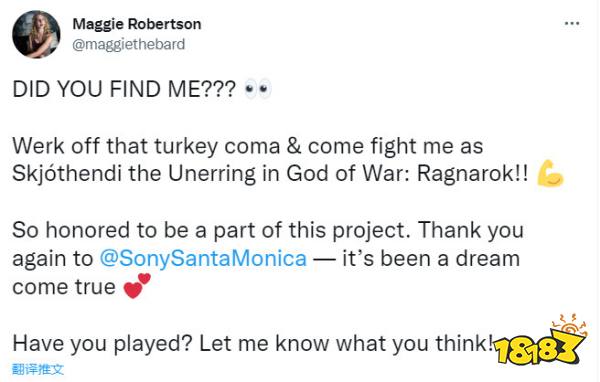600x382 pixels.
Task: Click the words 'again to' before the mention
Action: coord(52,259)
